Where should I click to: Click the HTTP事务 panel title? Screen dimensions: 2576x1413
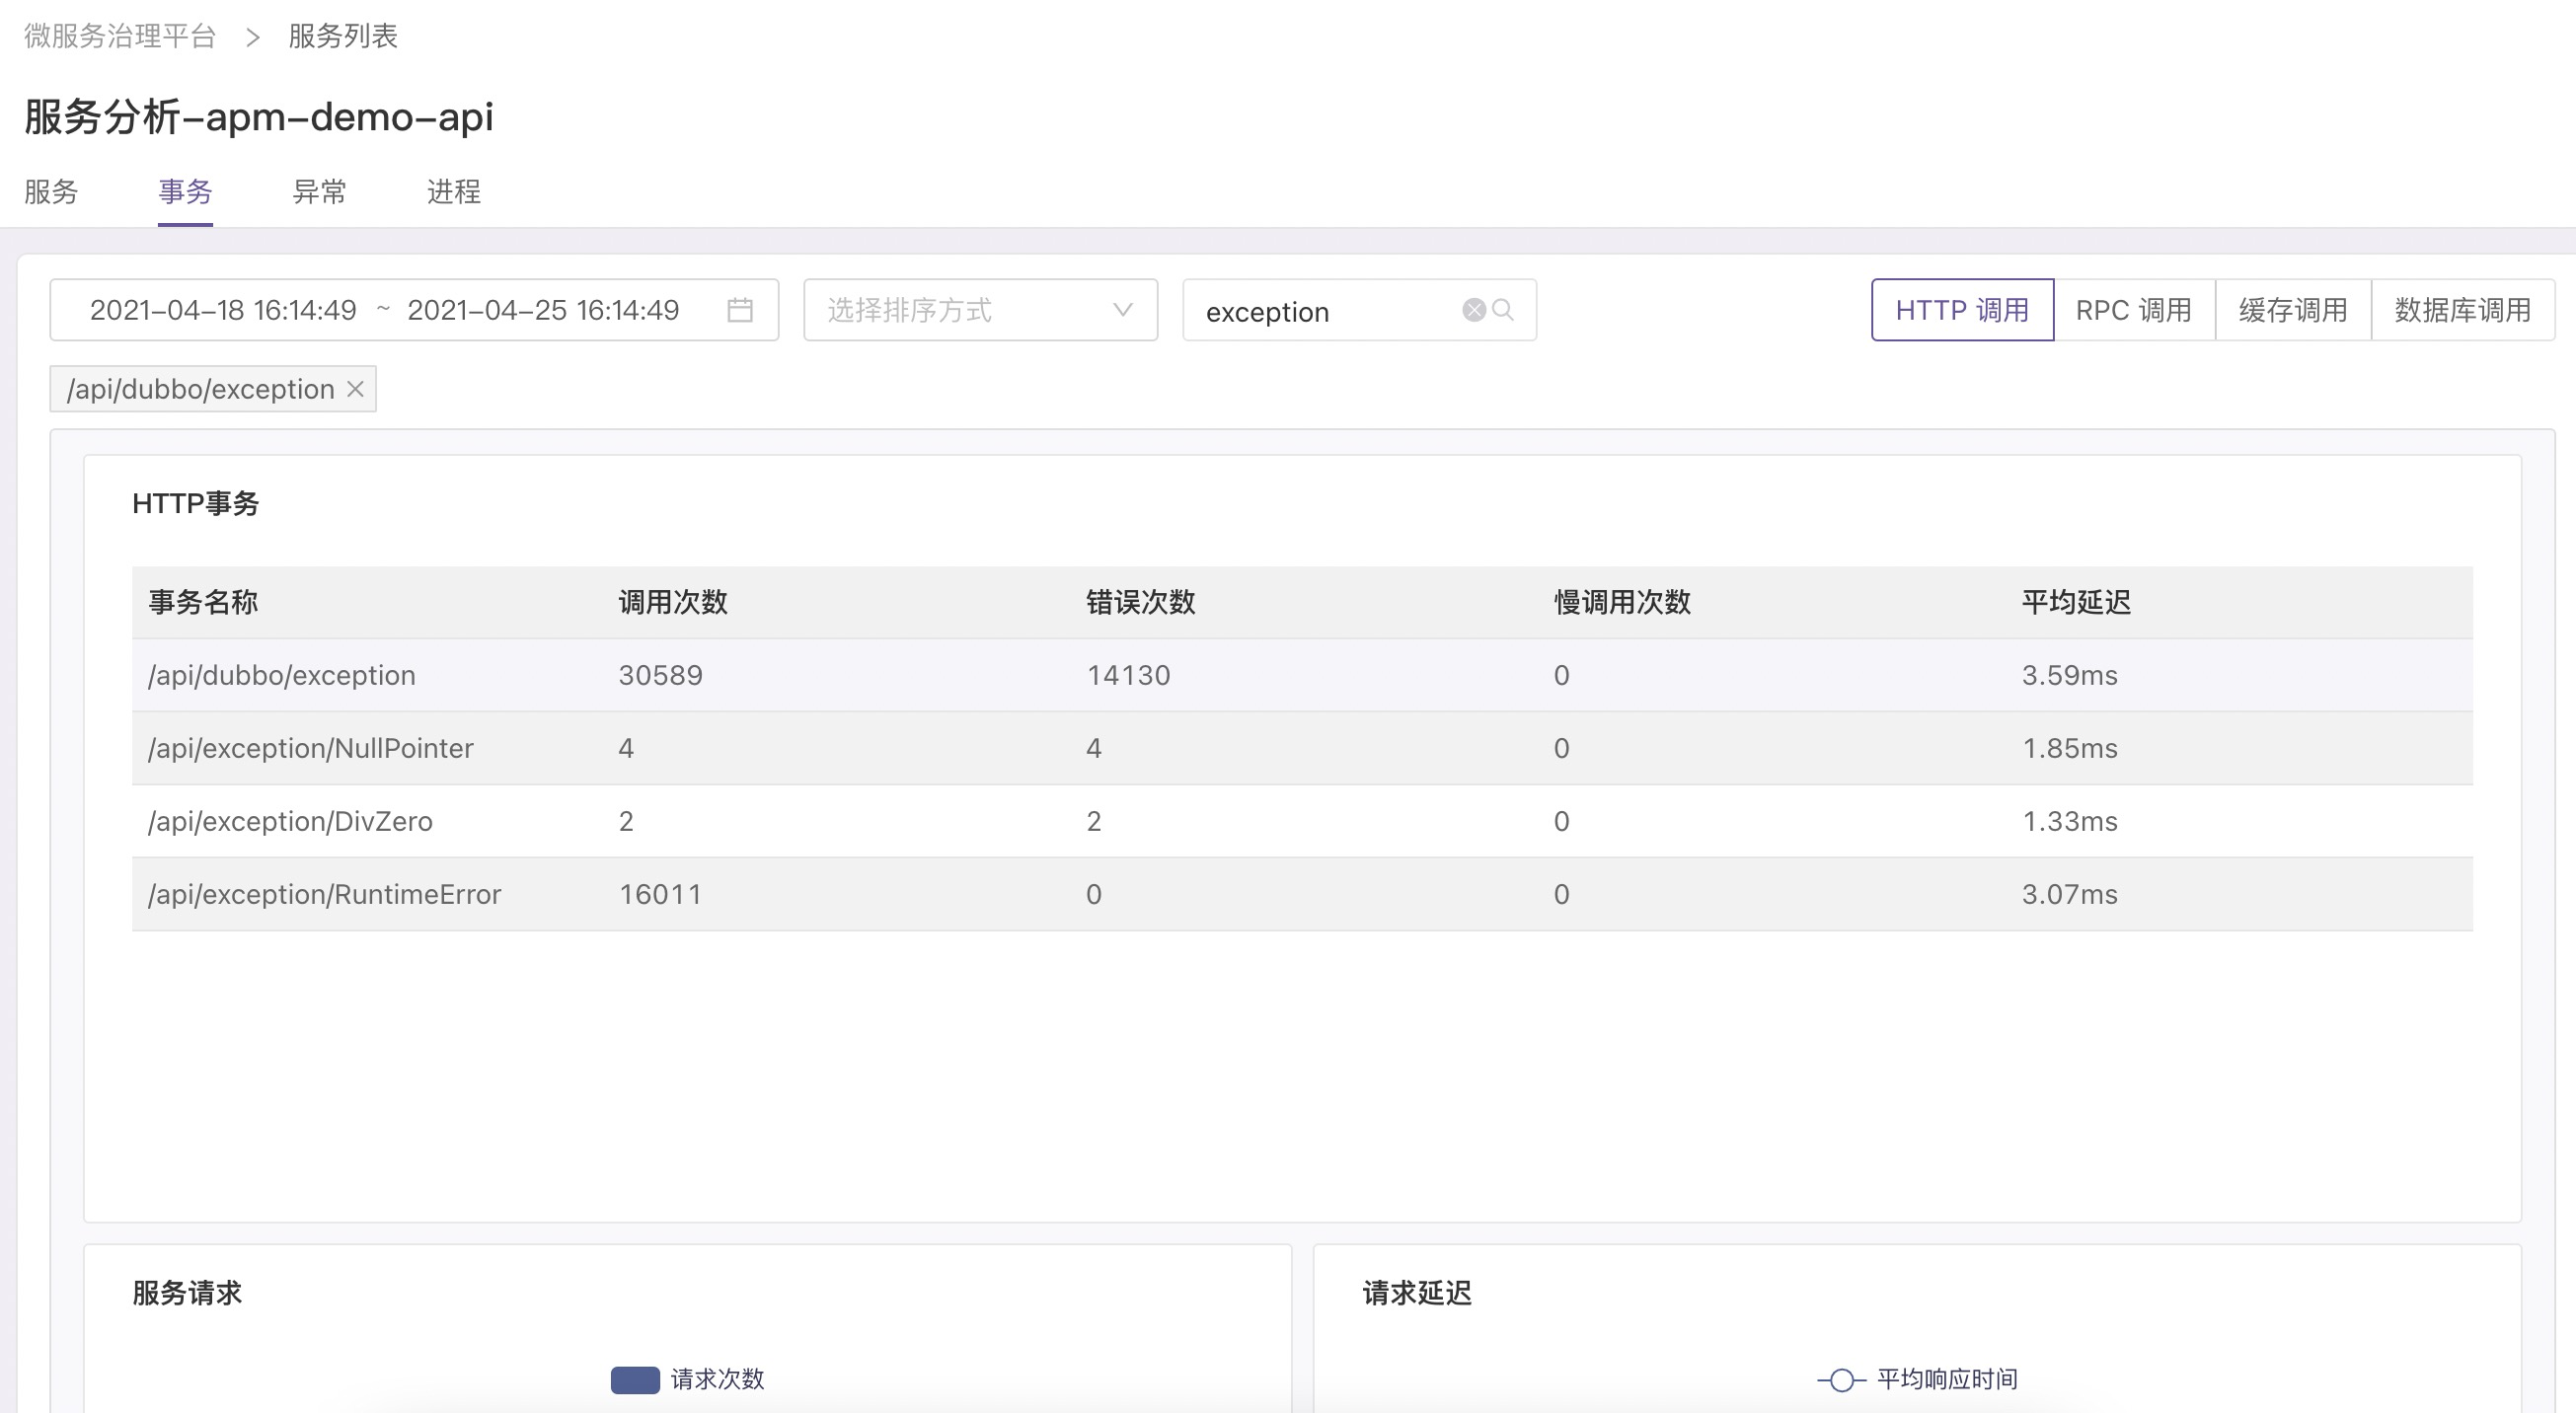point(196,503)
